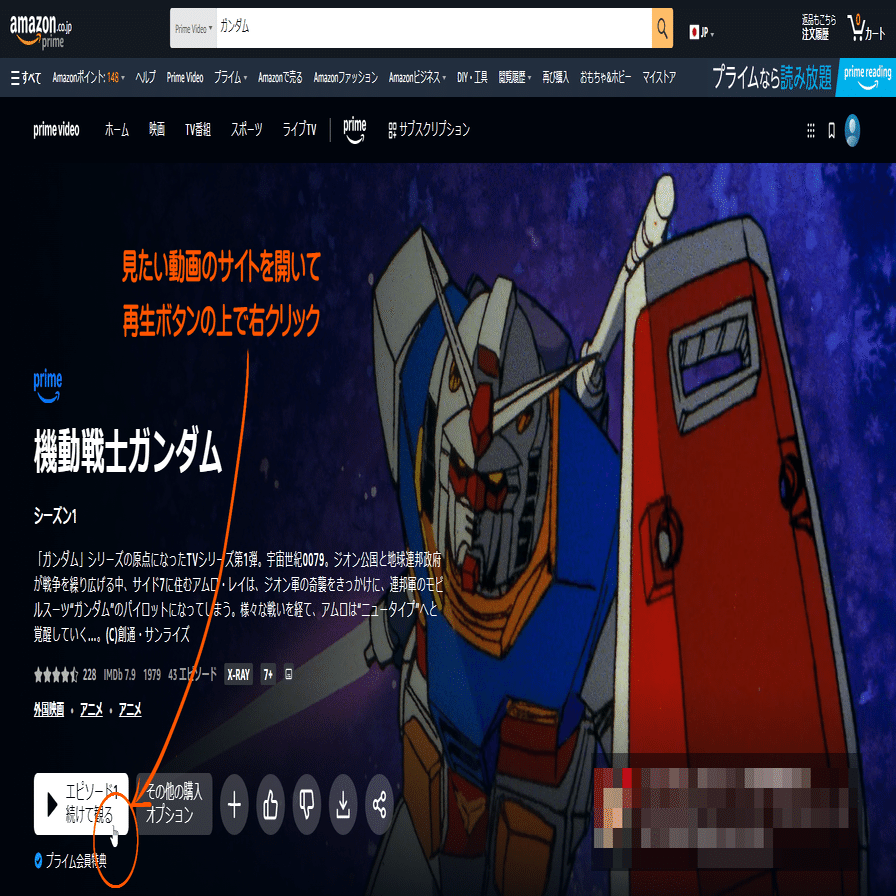Open the サブスクリプション tab
Screen dimensions: 896x896
coord(429,130)
